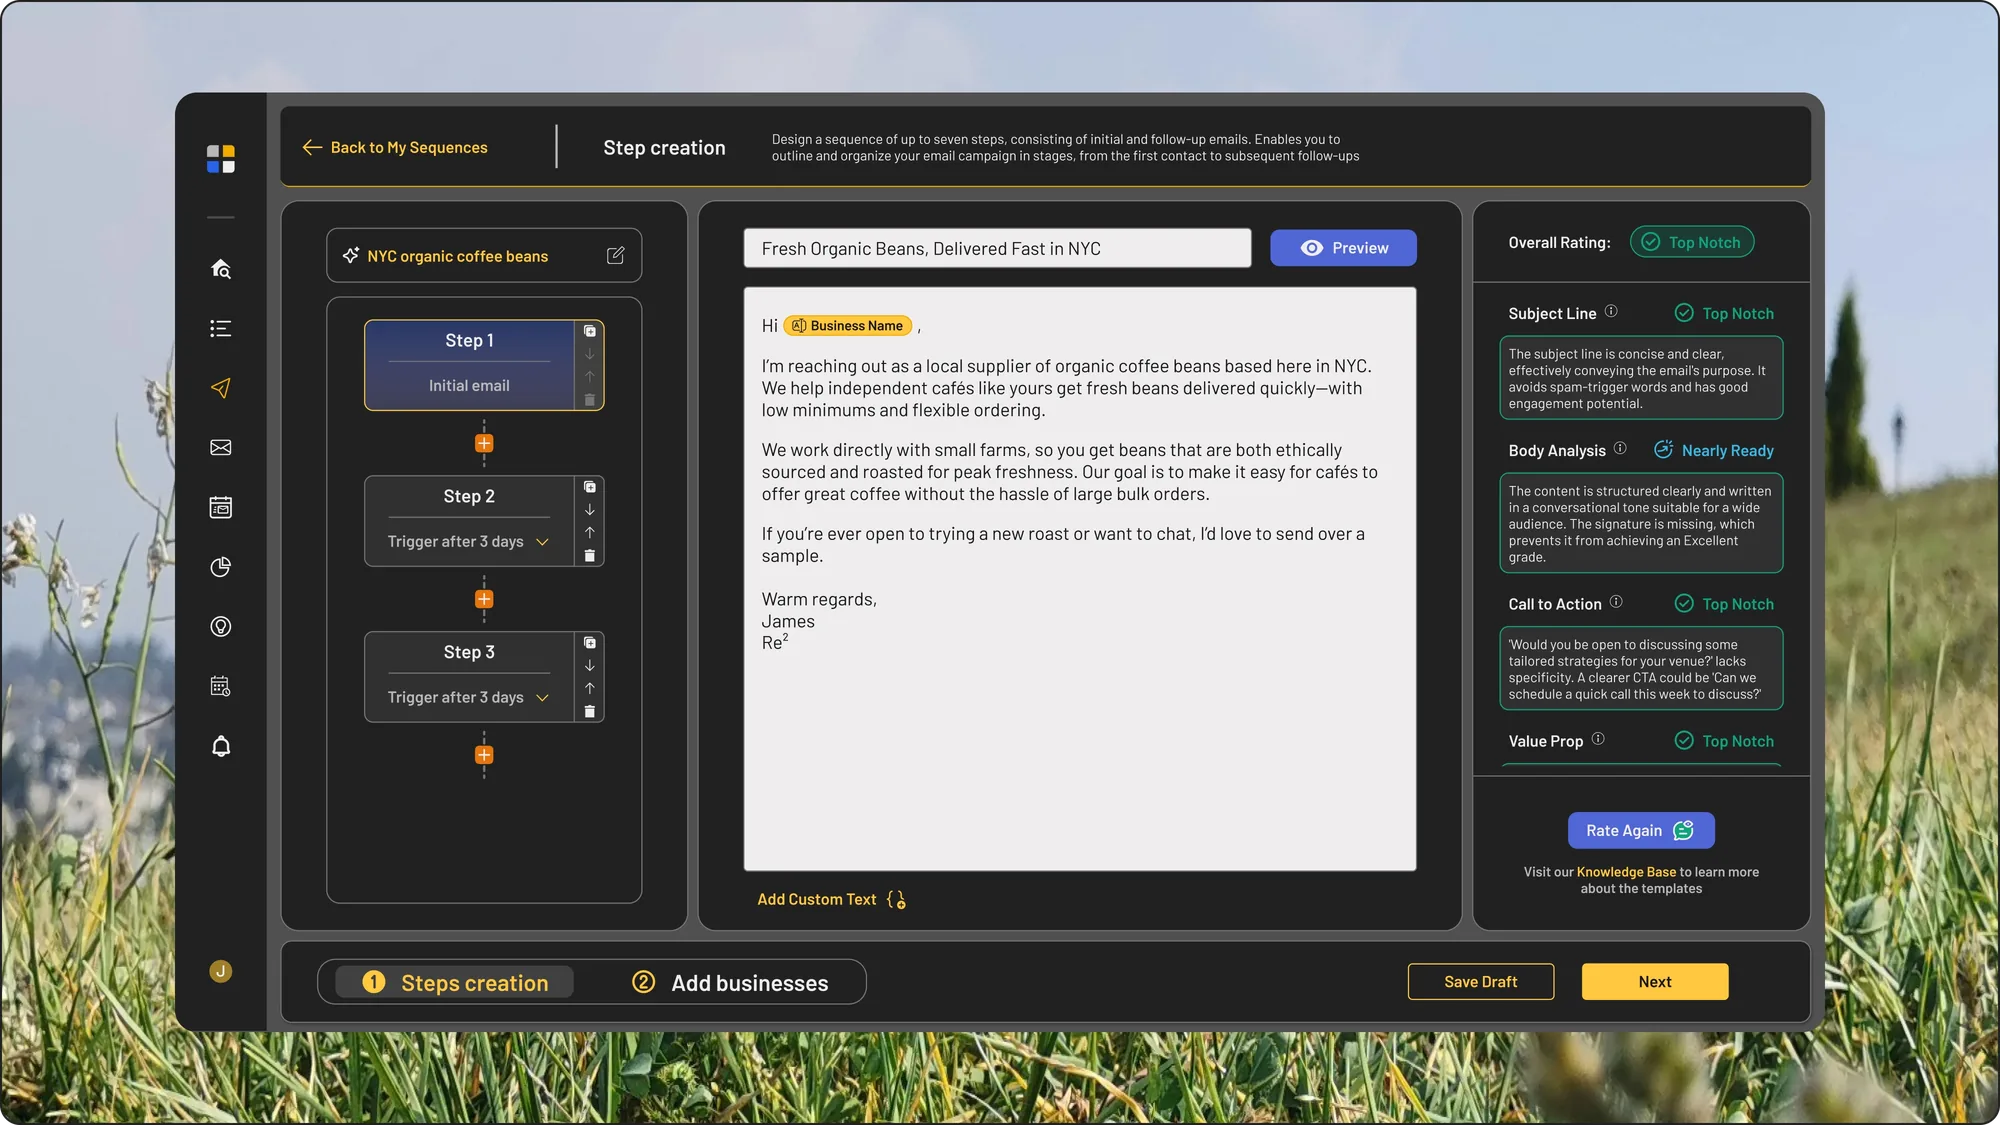The width and height of the screenshot is (2000, 1125).
Task: Add a step after Step 3
Action: point(484,755)
